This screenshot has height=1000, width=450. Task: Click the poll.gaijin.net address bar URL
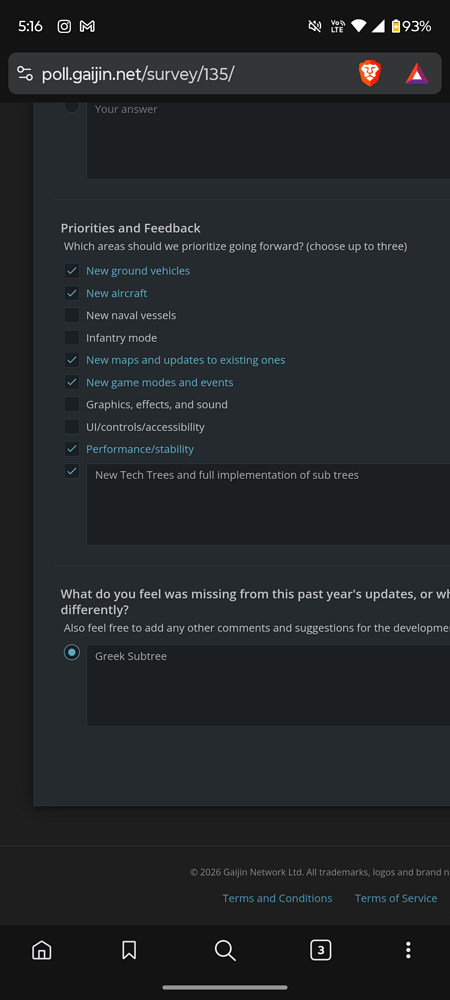138,74
